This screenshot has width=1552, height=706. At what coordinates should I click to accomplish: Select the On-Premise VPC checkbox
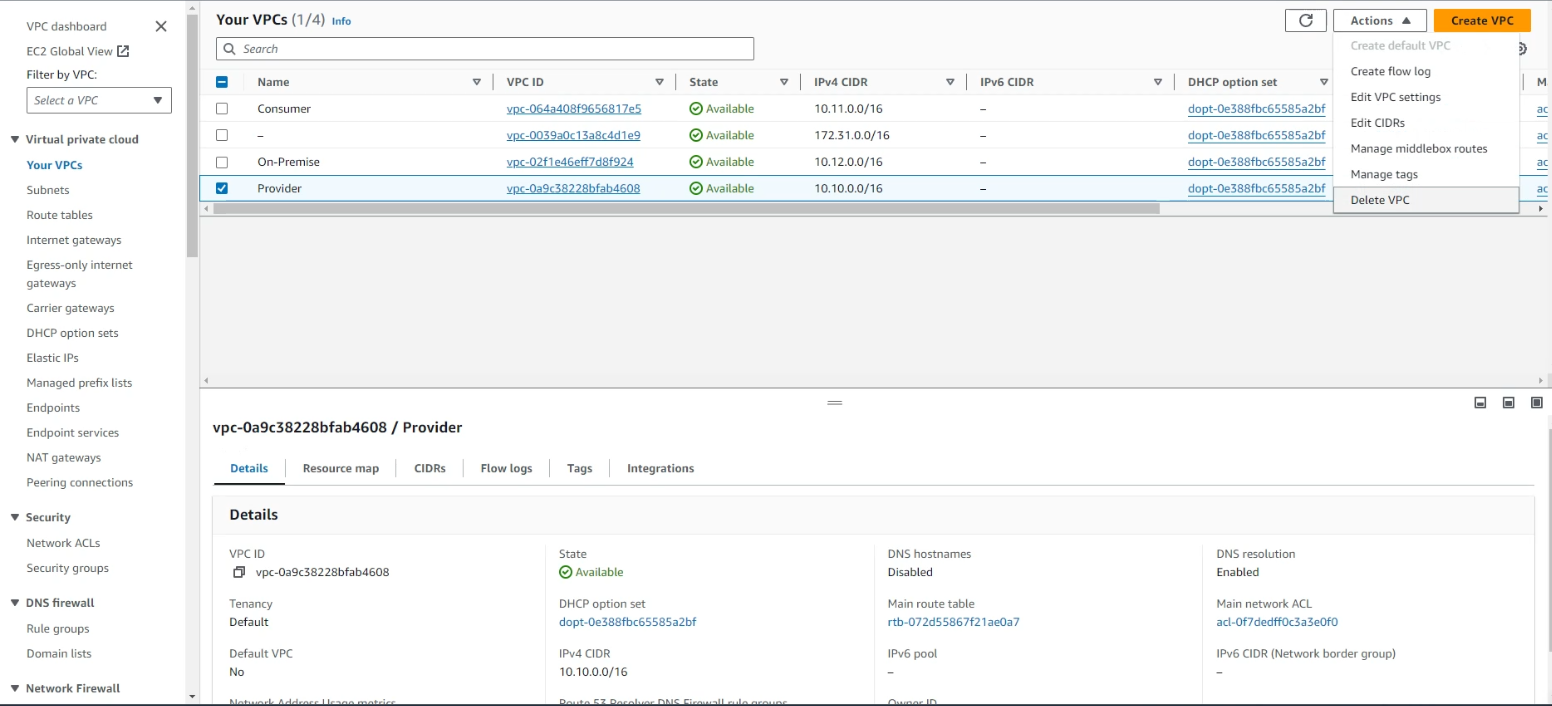(222, 162)
